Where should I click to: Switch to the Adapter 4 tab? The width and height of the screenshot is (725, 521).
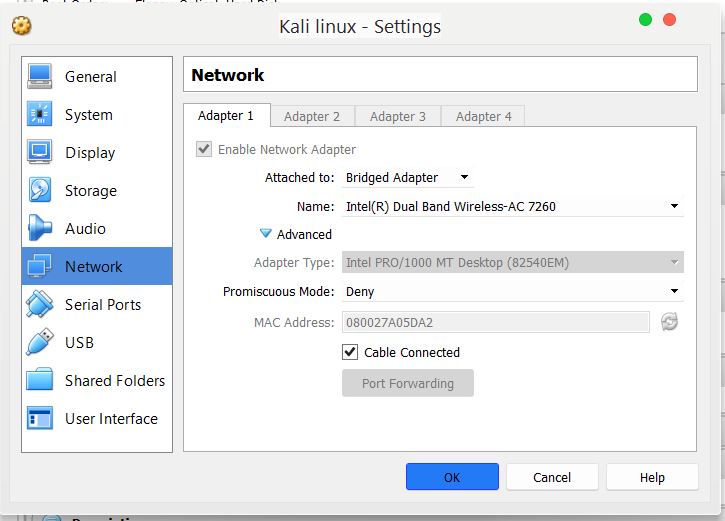point(483,116)
